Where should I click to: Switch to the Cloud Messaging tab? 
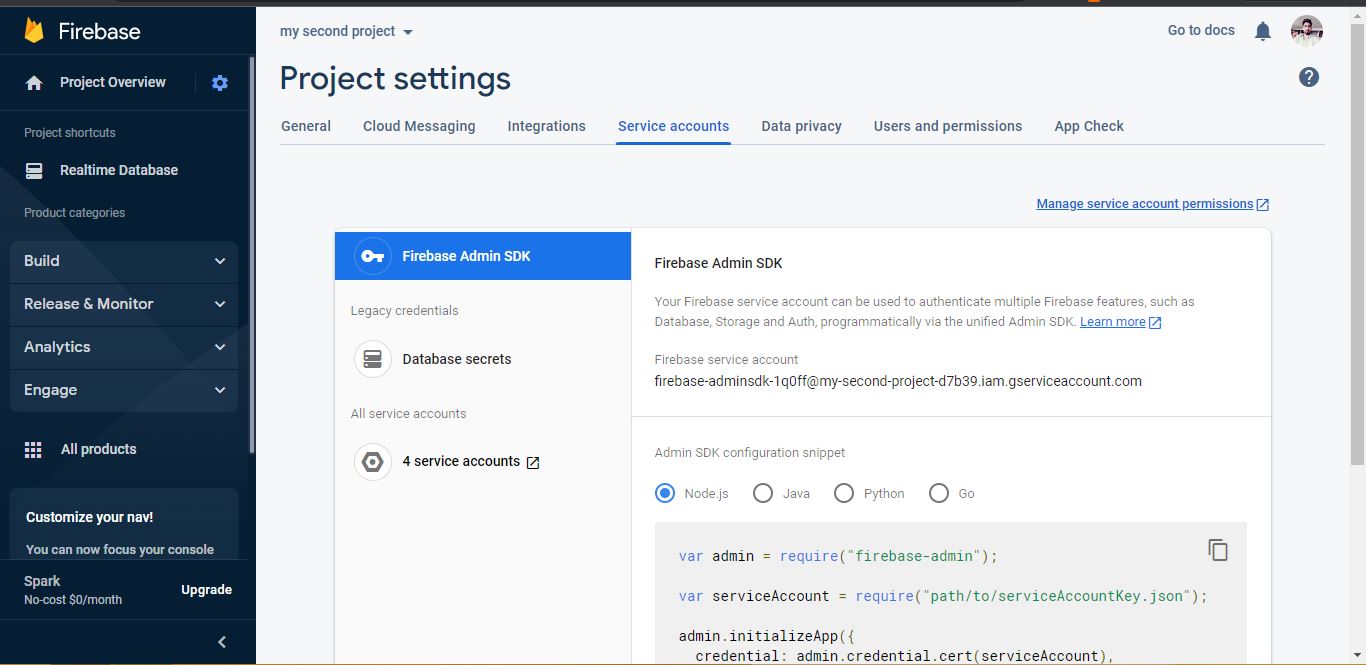[419, 126]
